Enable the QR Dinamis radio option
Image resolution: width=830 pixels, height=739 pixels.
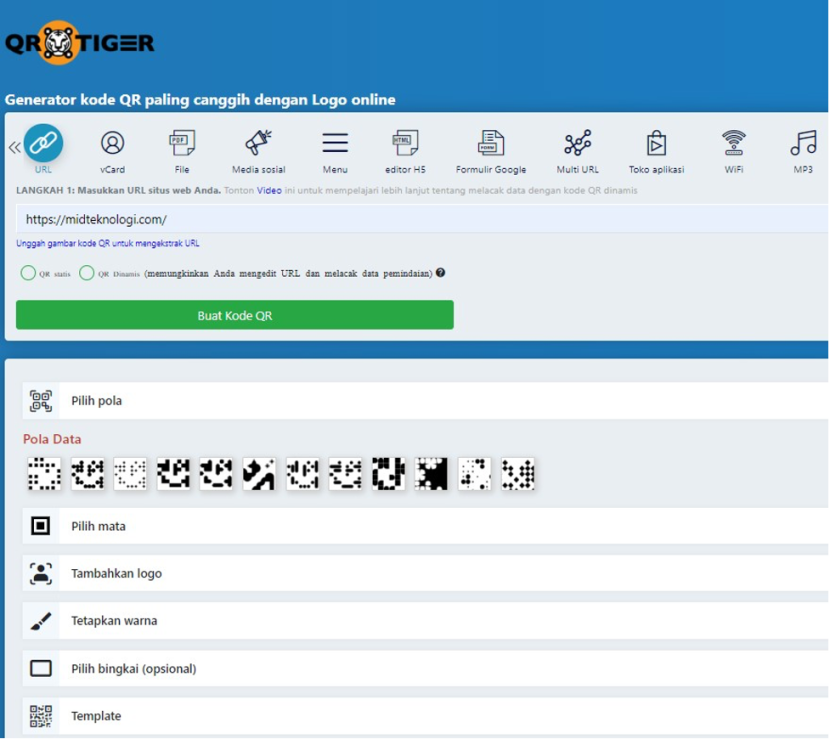tap(87, 273)
